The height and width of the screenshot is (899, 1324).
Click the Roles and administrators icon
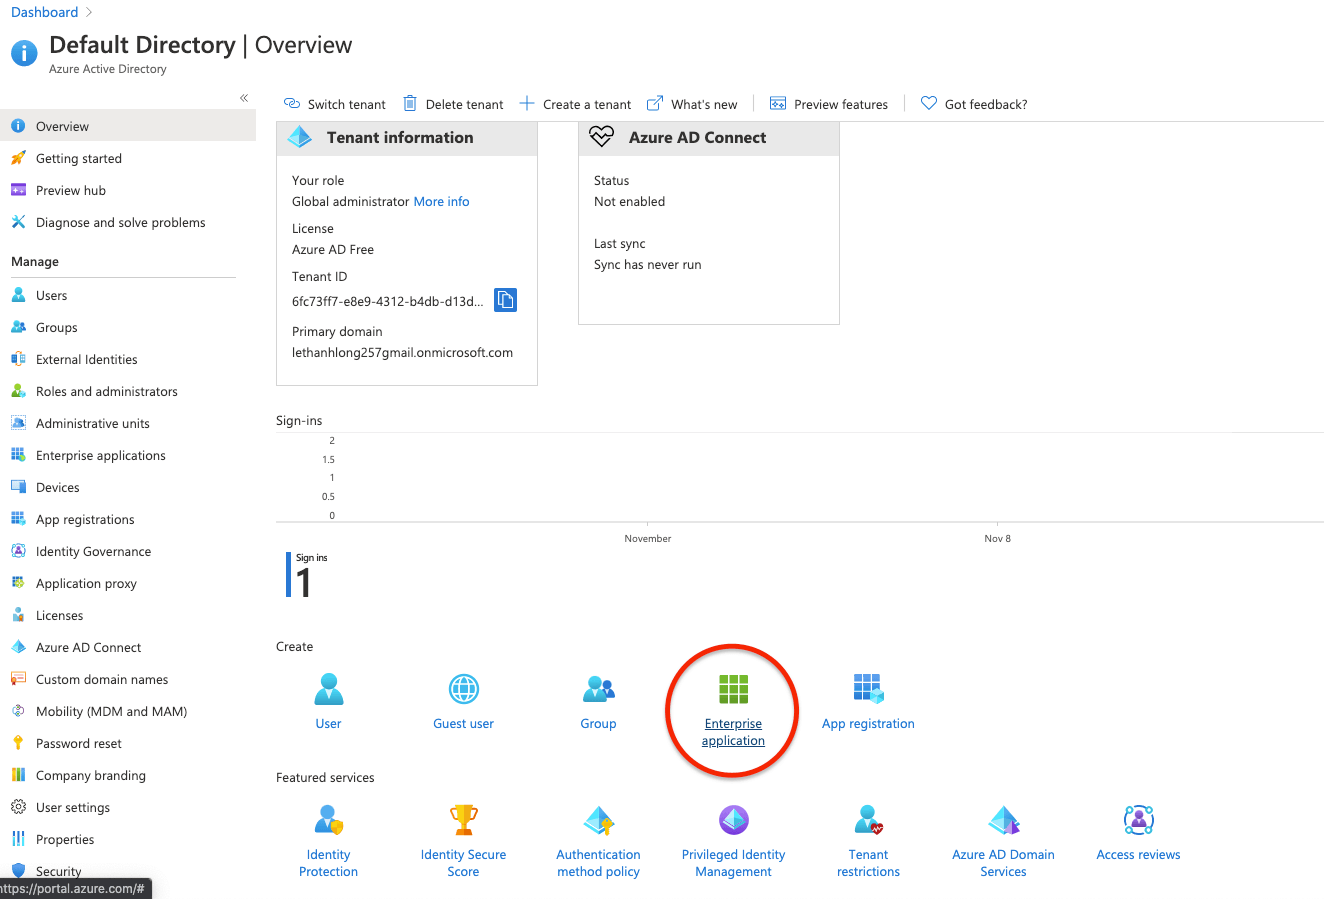(x=18, y=391)
